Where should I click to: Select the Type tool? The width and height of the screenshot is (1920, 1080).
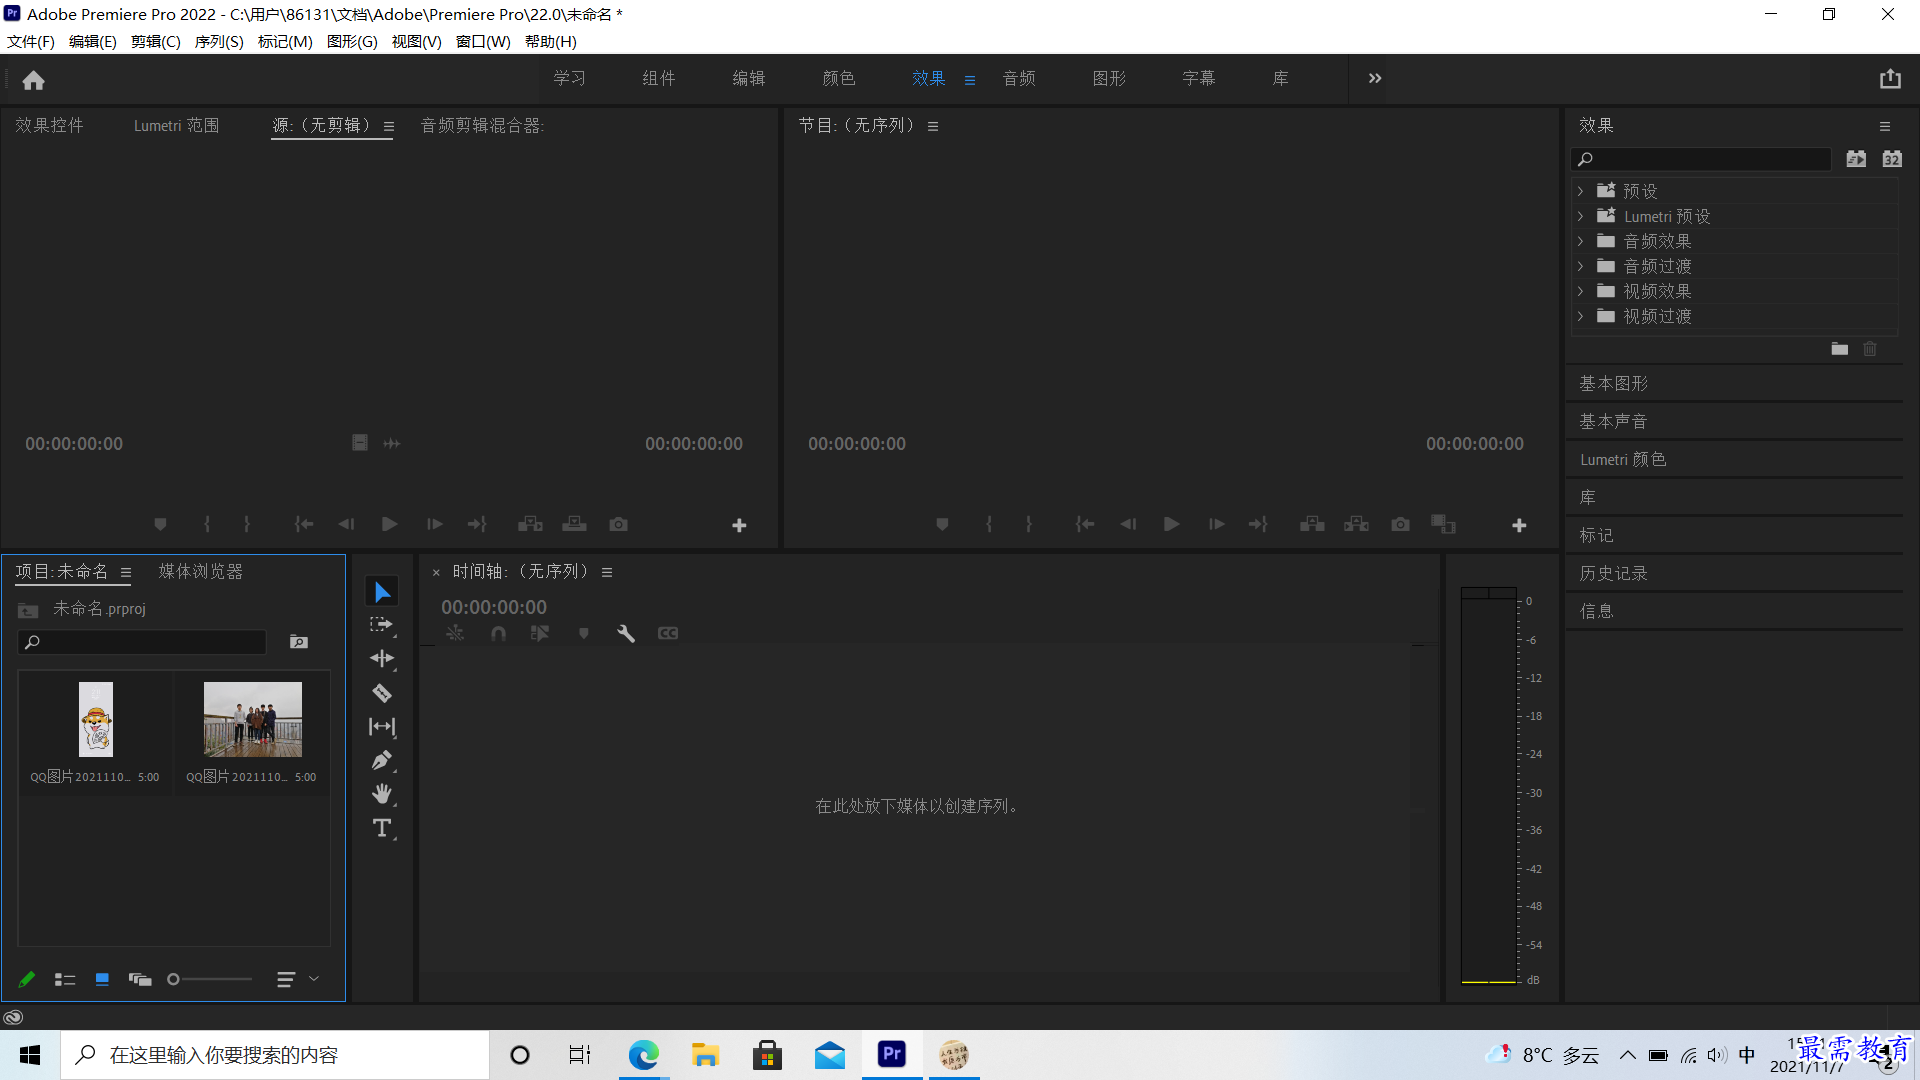tap(382, 828)
